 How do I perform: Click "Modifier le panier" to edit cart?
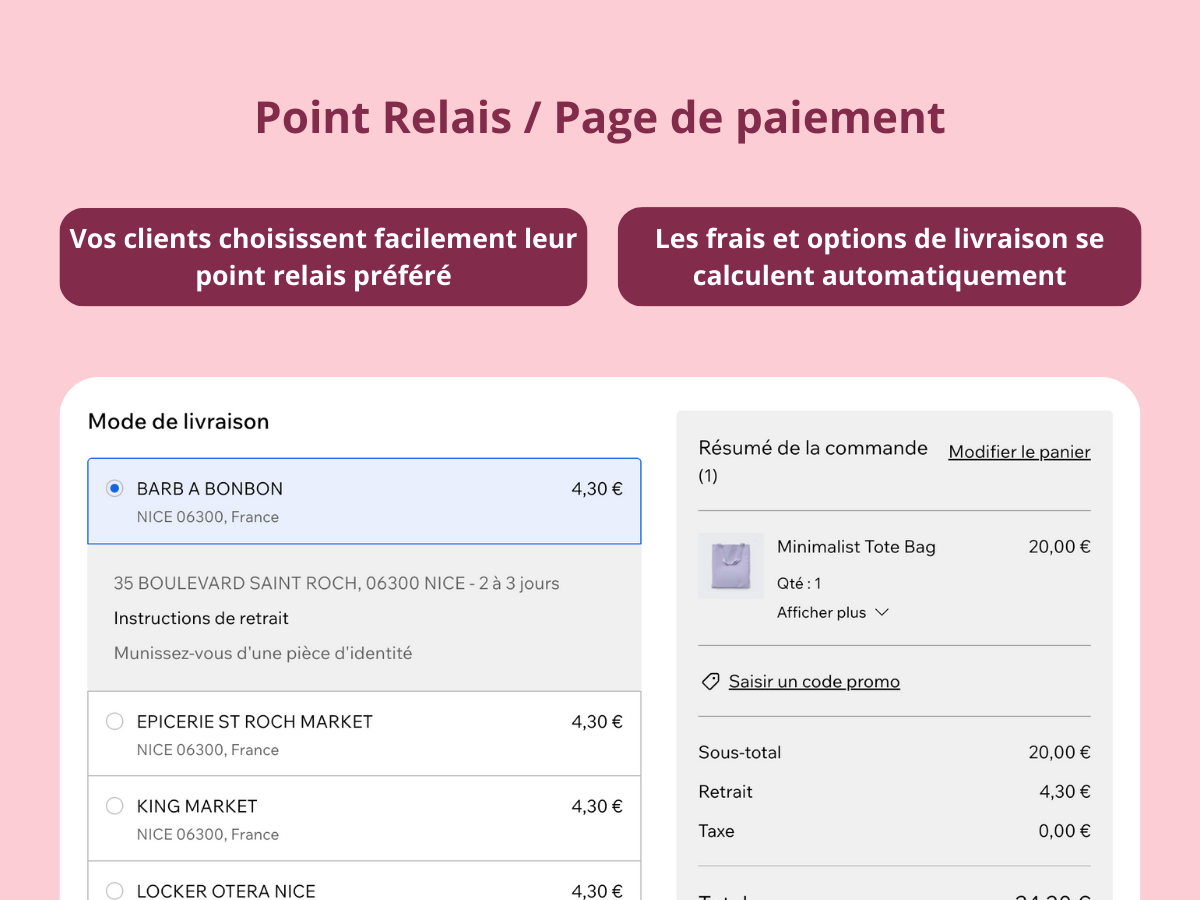[x=1019, y=451]
